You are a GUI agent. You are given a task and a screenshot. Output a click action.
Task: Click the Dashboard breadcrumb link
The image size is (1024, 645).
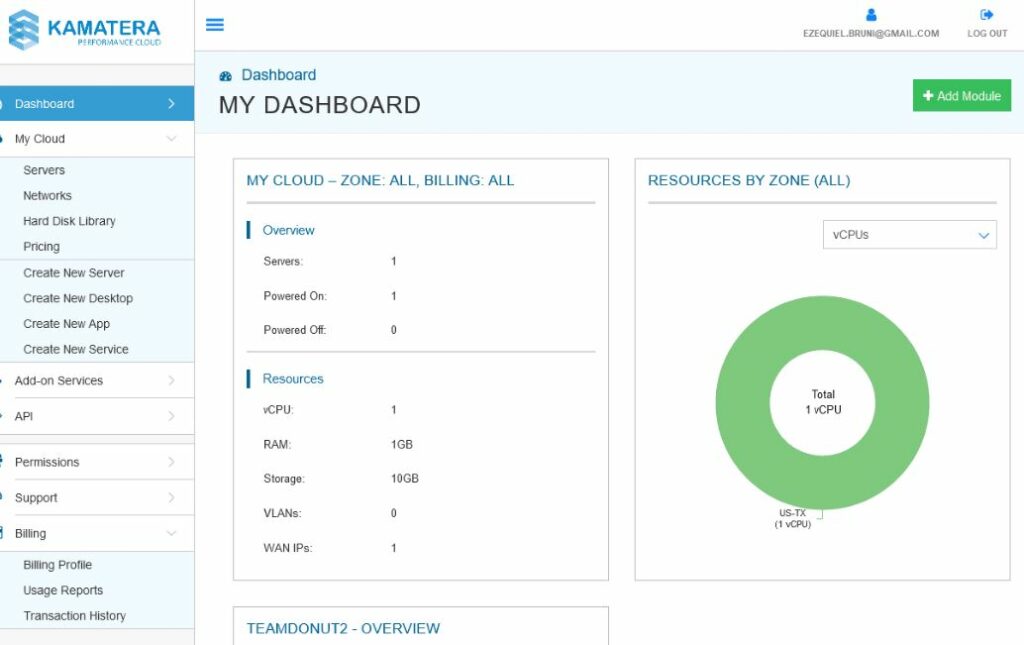278,75
